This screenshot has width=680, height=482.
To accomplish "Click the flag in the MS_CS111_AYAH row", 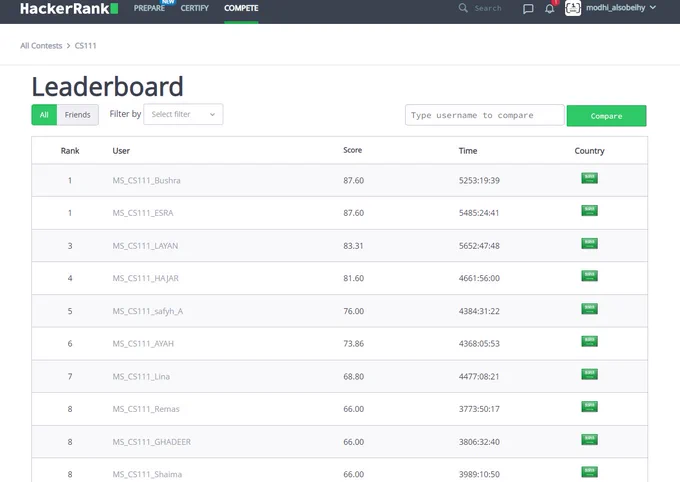I will [589, 341].
